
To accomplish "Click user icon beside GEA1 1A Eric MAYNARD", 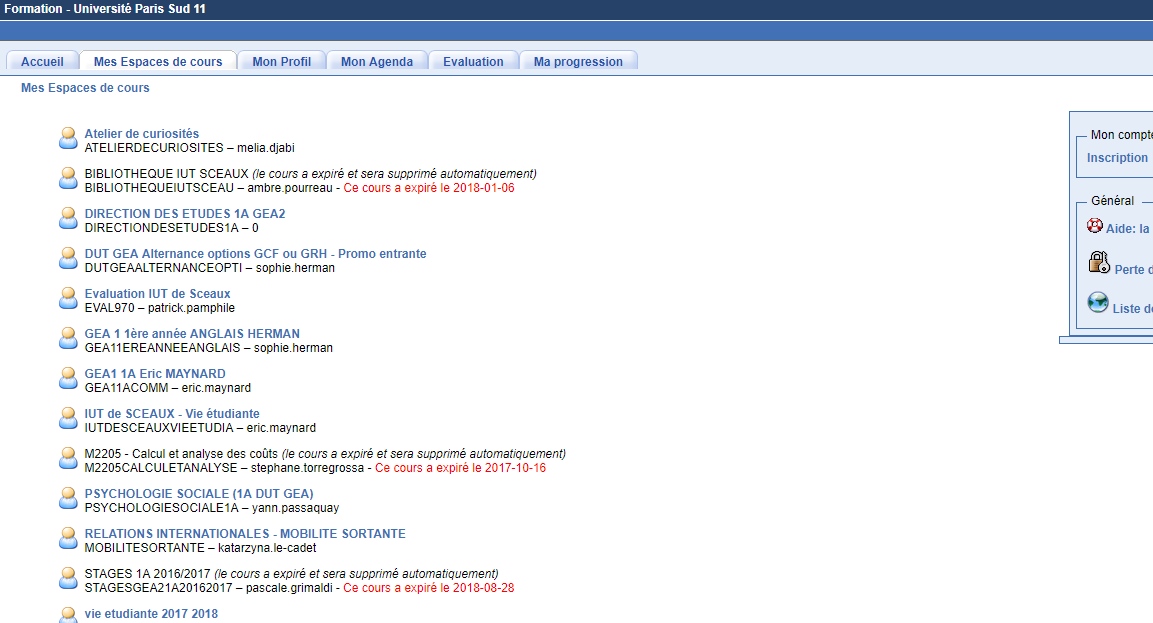I will pyautogui.click(x=68, y=378).
